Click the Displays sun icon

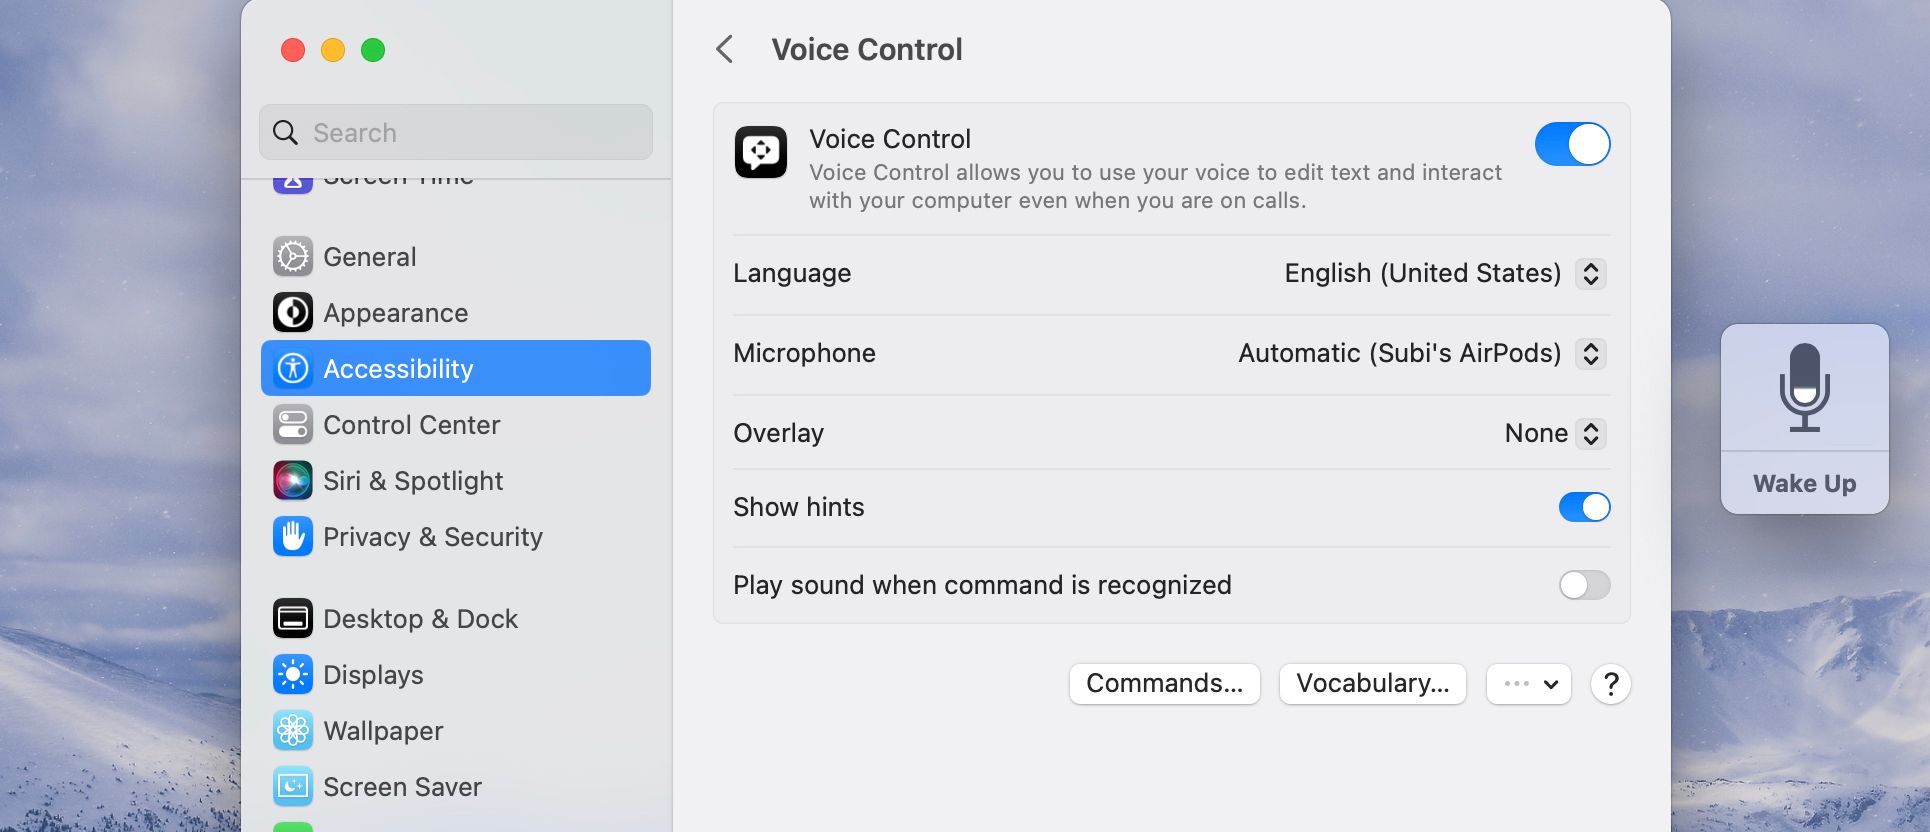click(x=293, y=675)
